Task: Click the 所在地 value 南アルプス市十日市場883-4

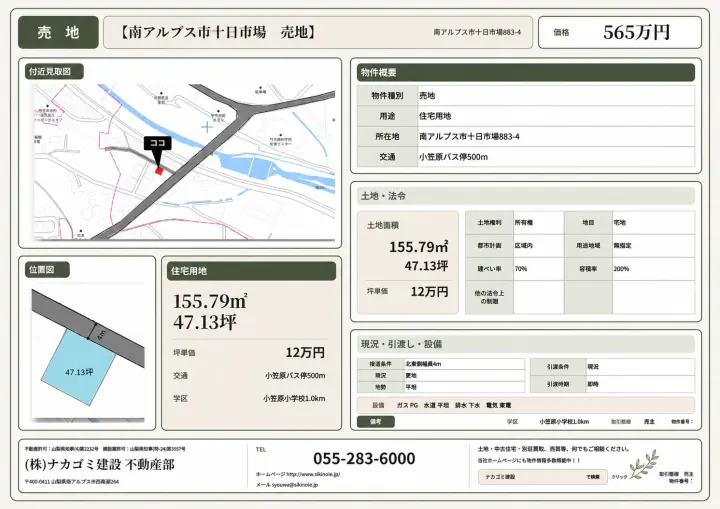Action: point(469,136)
